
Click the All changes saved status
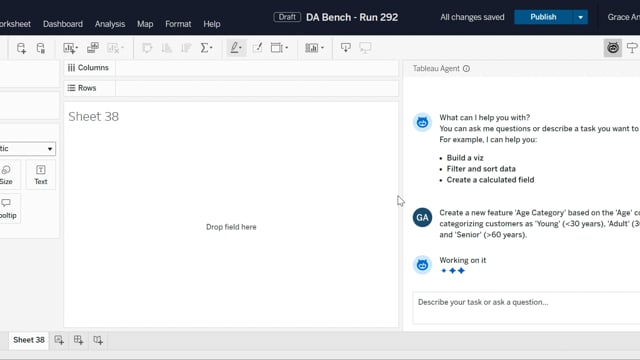(x=472, y=17)
